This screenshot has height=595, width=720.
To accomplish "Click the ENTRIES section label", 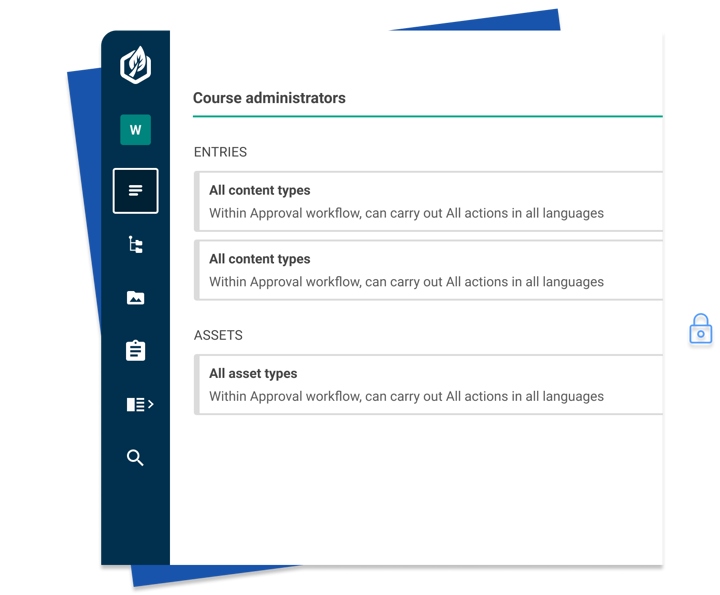I will (x=220, y=152).
